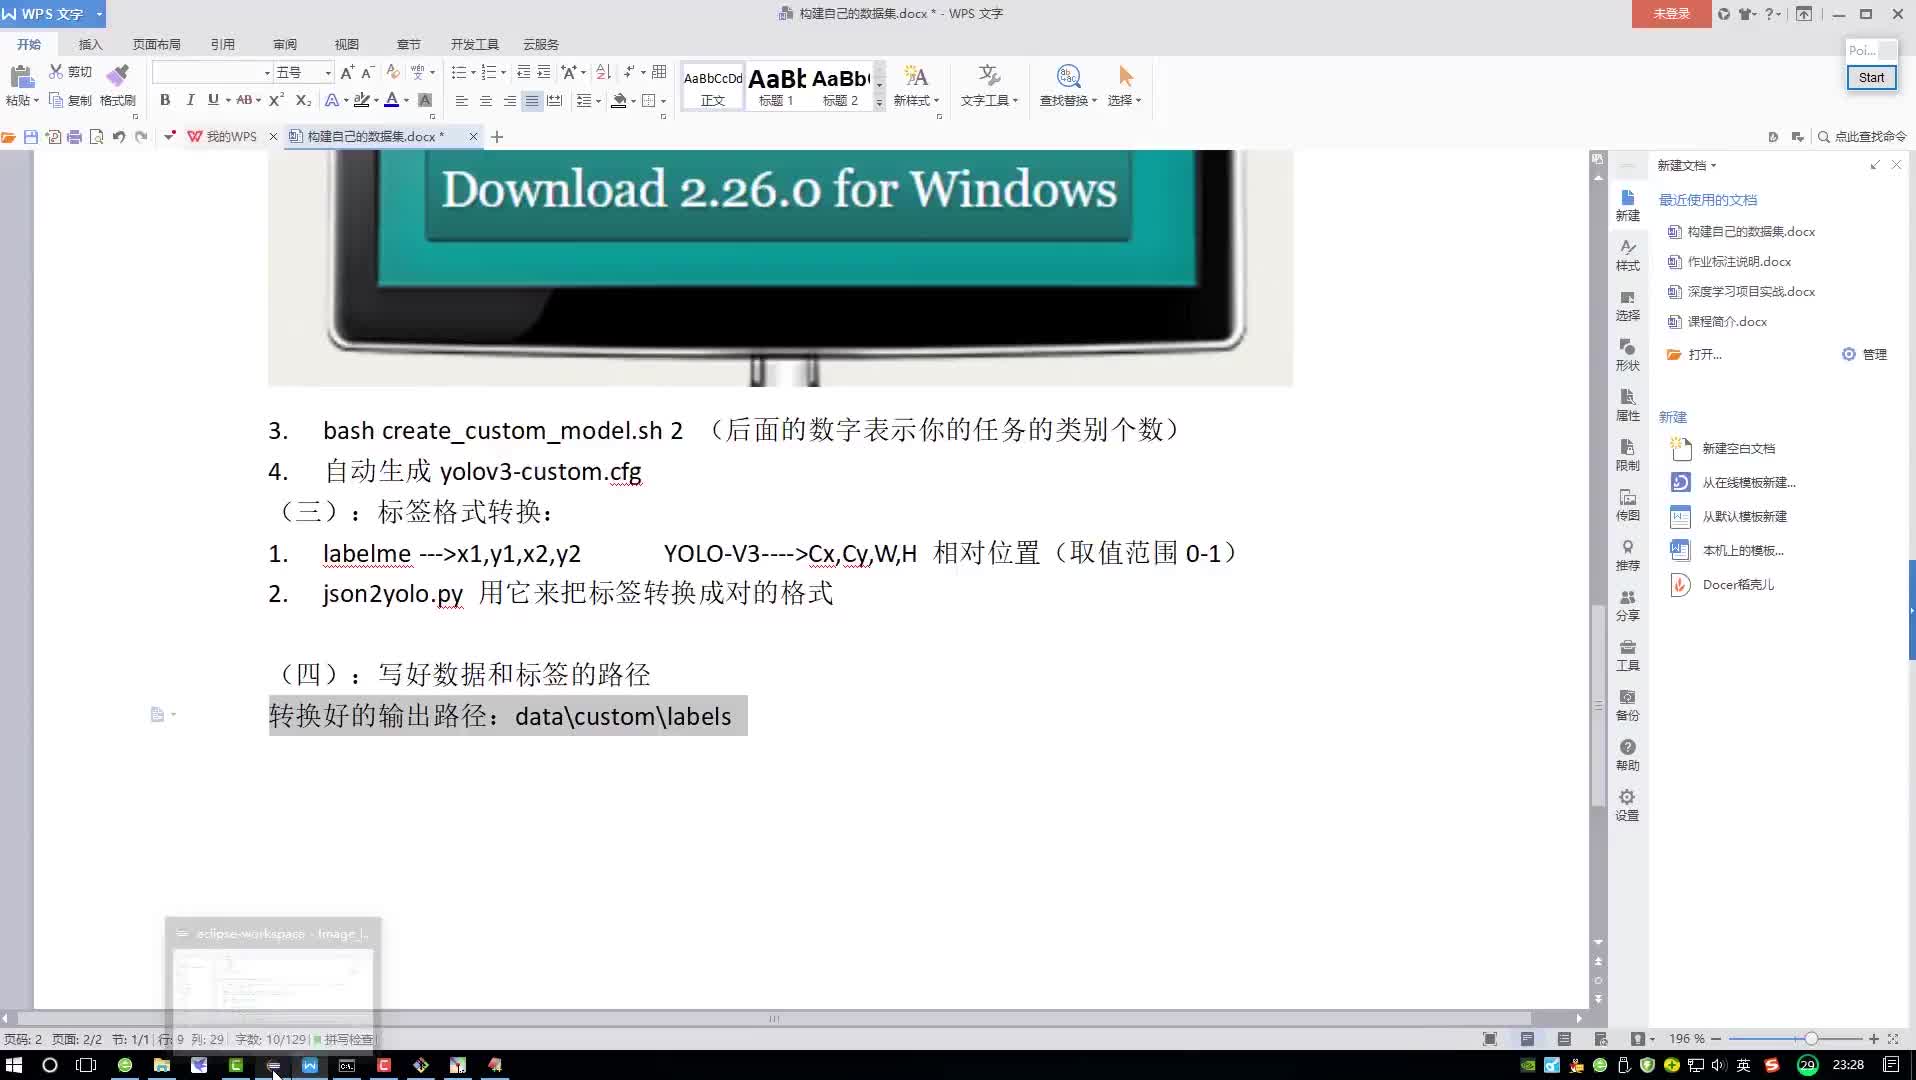Open recent file 深度学习项目实战.docx
Viewport: 1916px width, 1080px height.
tap(1750, 292)
